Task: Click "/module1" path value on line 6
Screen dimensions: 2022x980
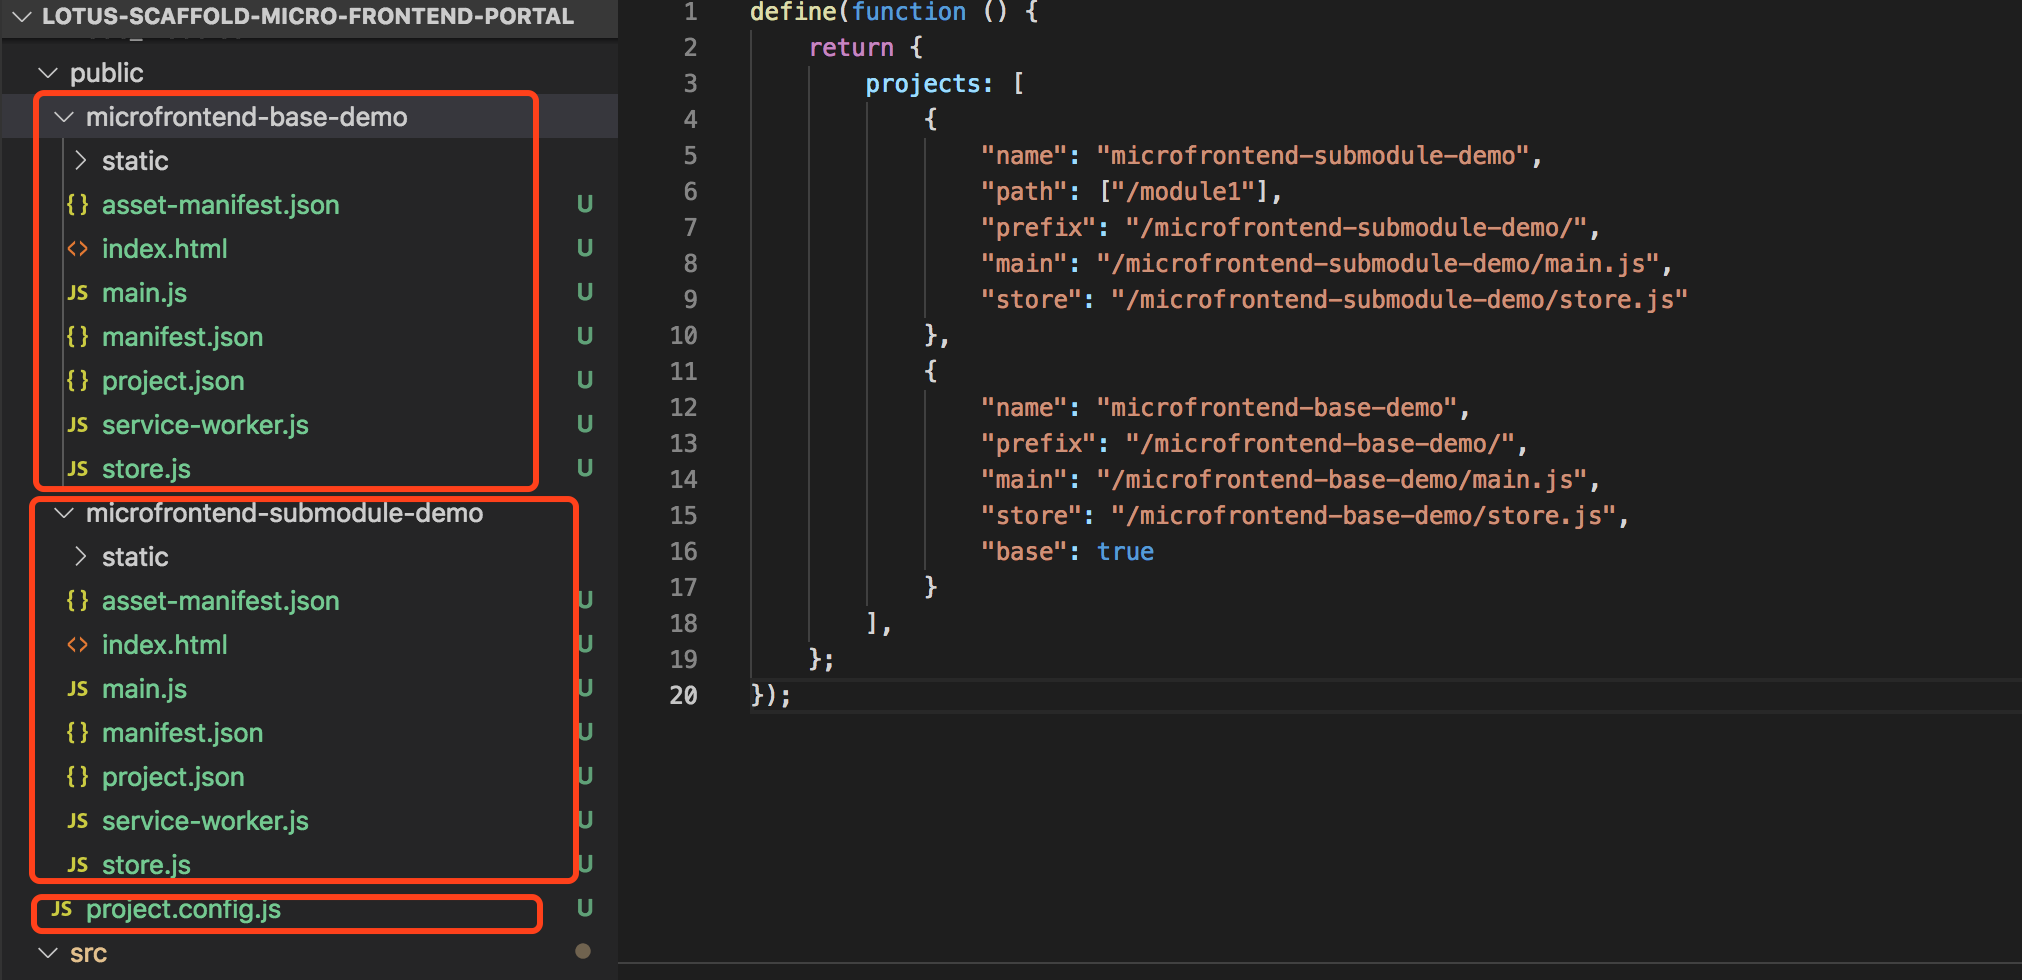Action: point(1184,191)
